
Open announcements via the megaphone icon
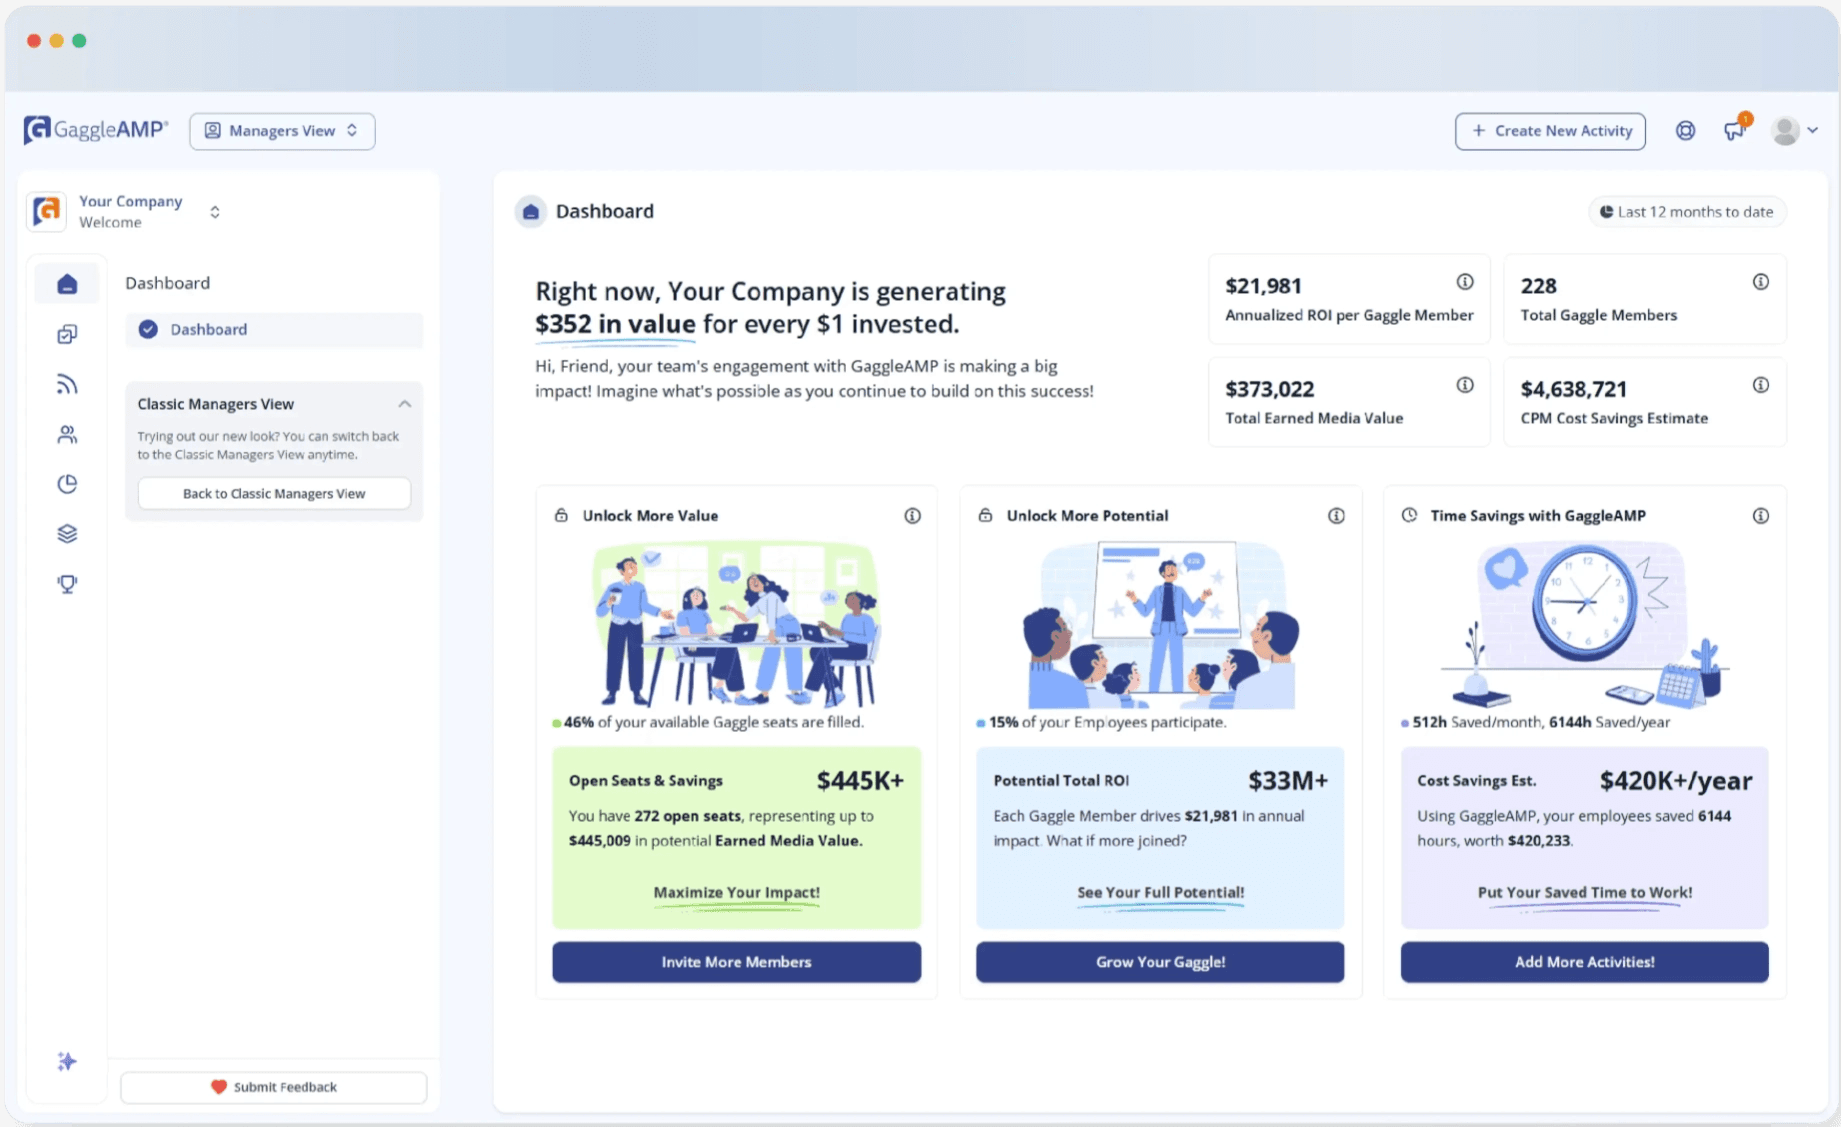pyautogui.click(x=1735, y=131)
